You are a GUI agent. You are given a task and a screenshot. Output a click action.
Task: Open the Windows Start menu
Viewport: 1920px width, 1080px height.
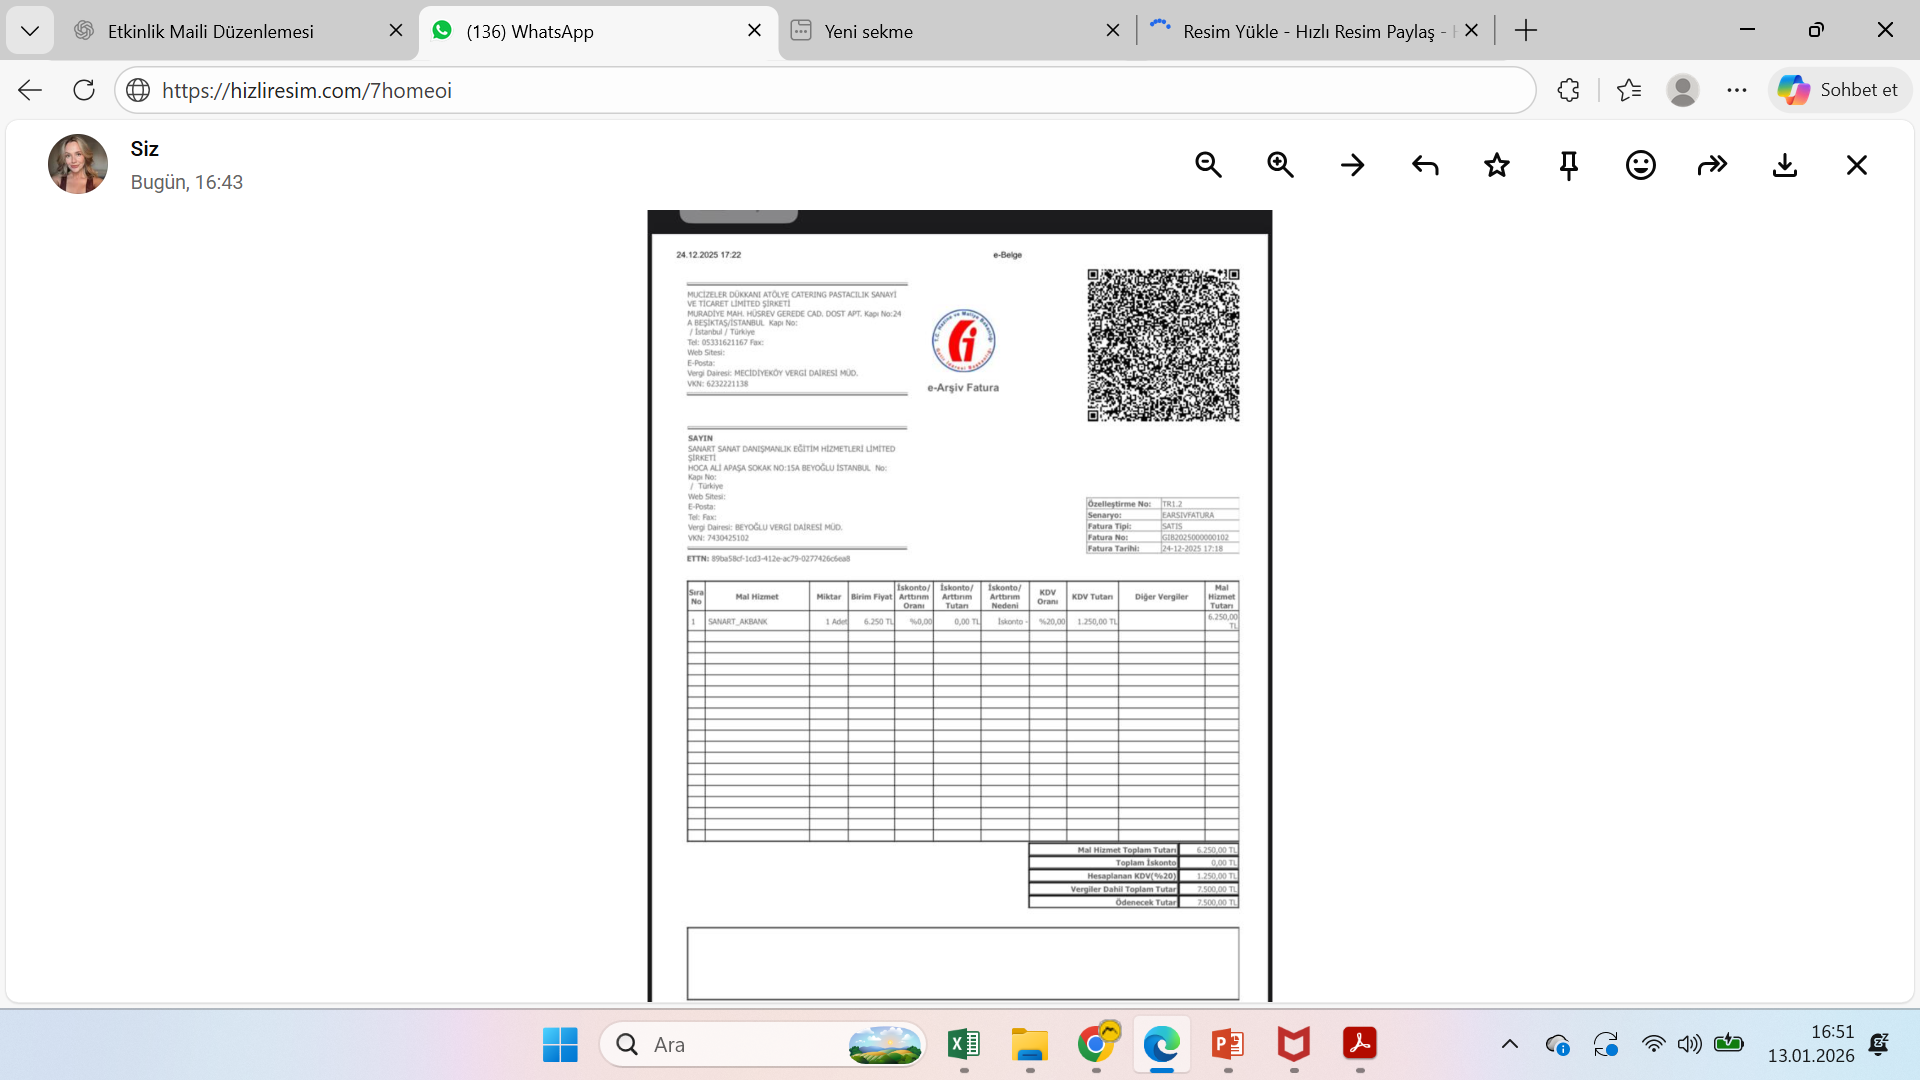(x=560, y=1045)
